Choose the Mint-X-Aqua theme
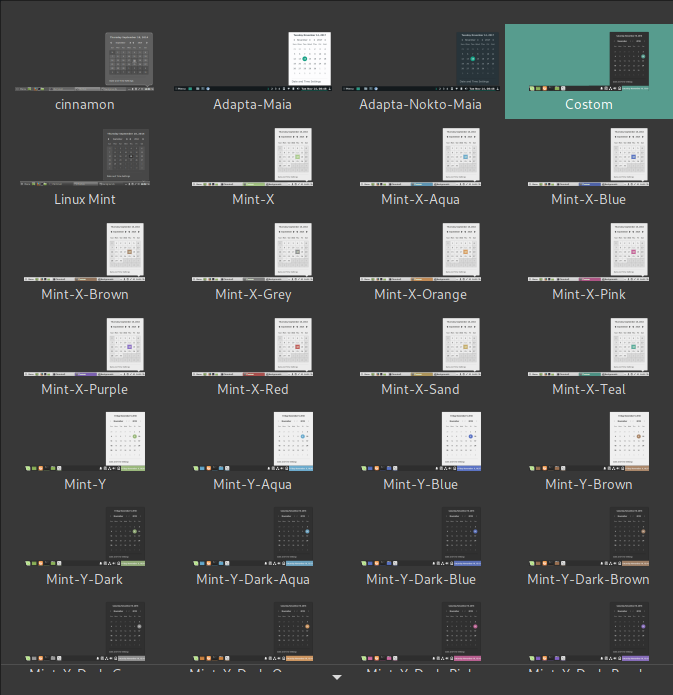 420,167
